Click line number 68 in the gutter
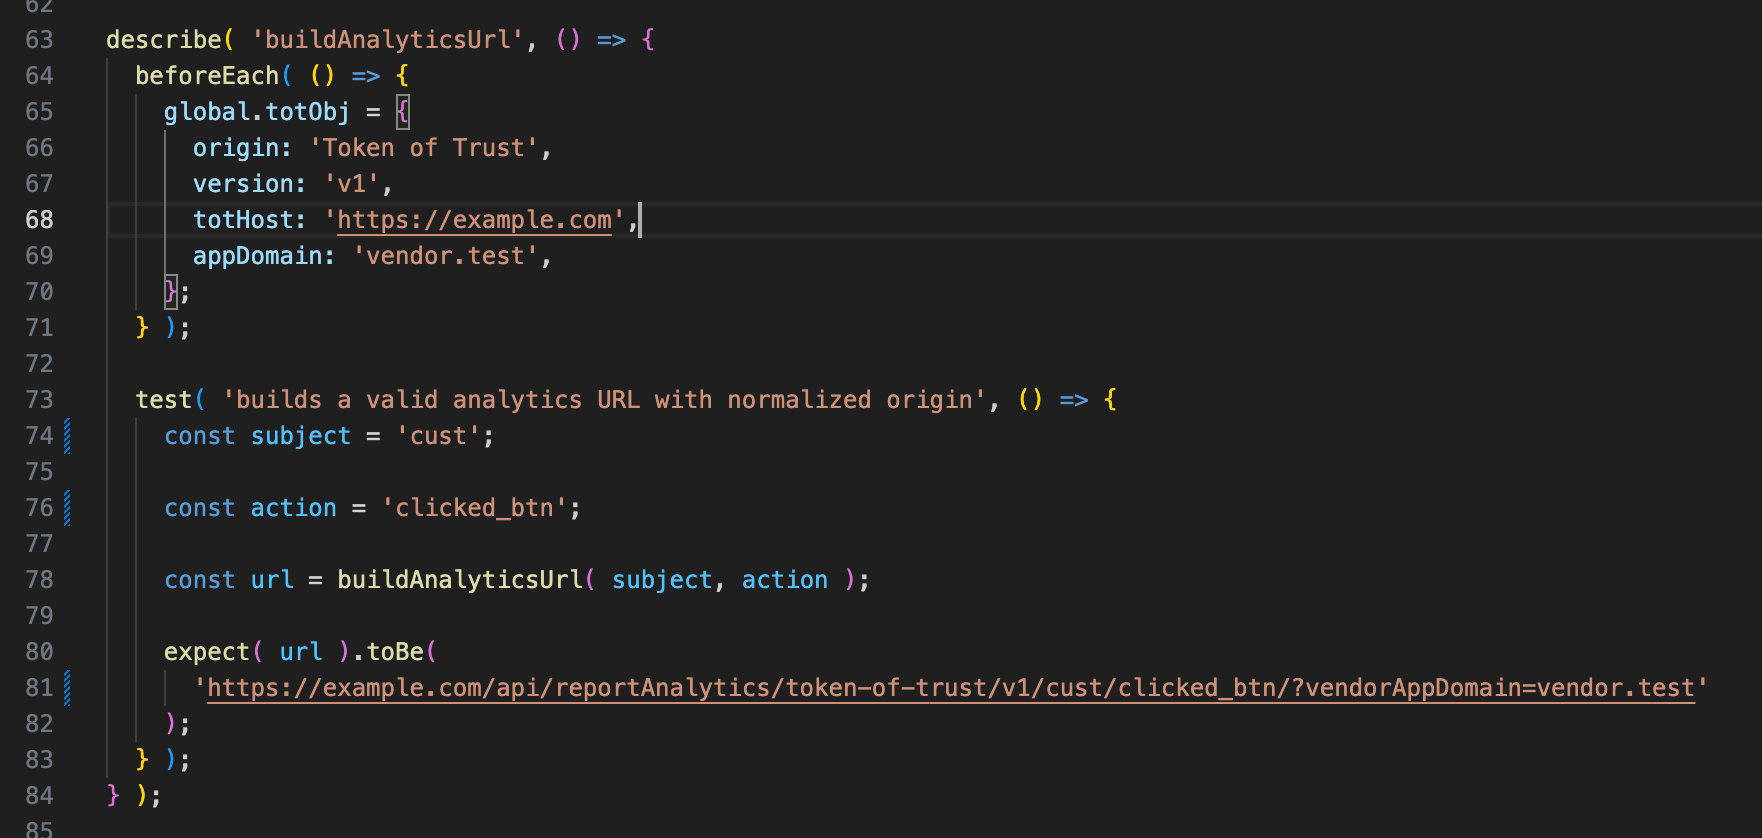The height and width of the screenshot is (838, 1762). (40, 220)
